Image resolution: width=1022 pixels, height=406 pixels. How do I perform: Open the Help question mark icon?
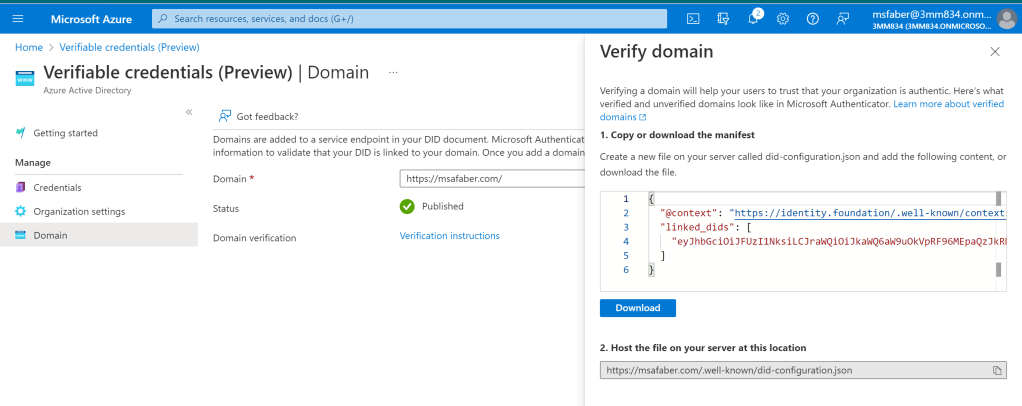coord(813,19)
